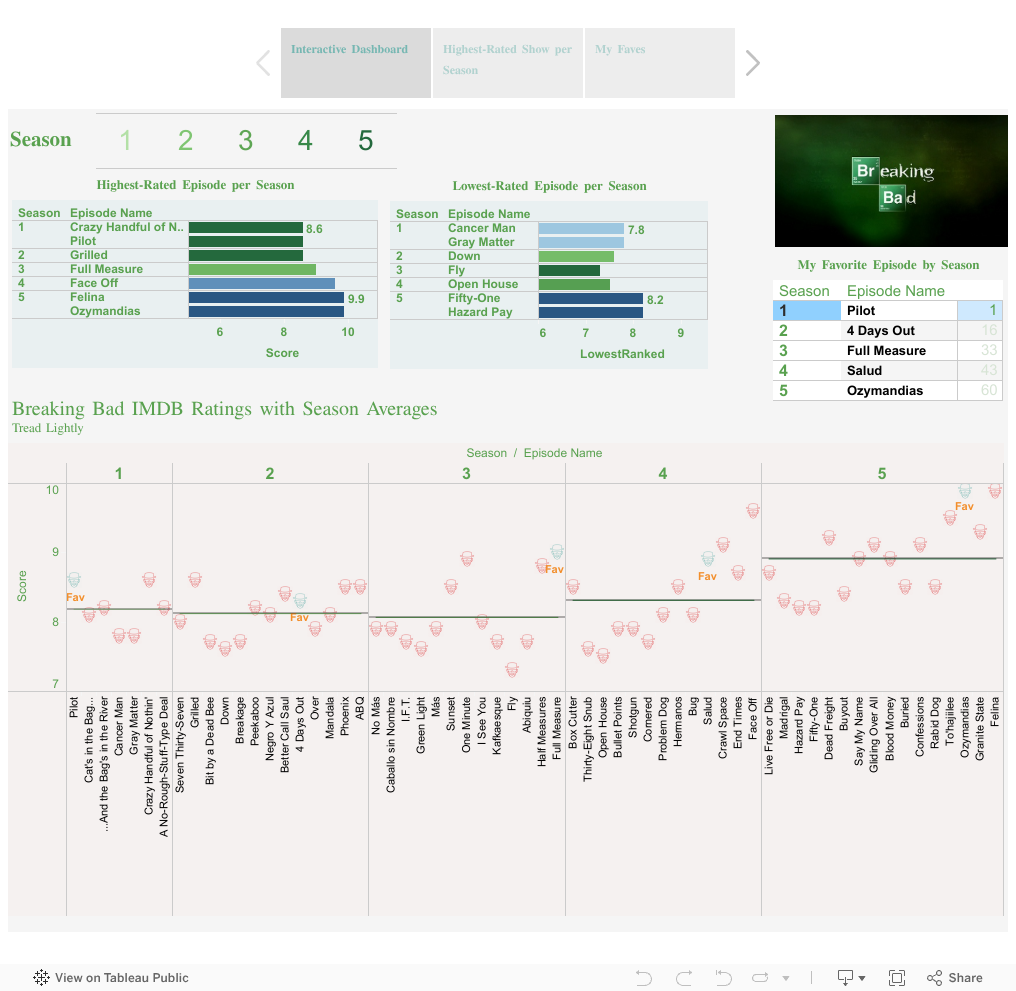Open the My Faves tab
The image size is (1016, 991).
tap(620, 49)
